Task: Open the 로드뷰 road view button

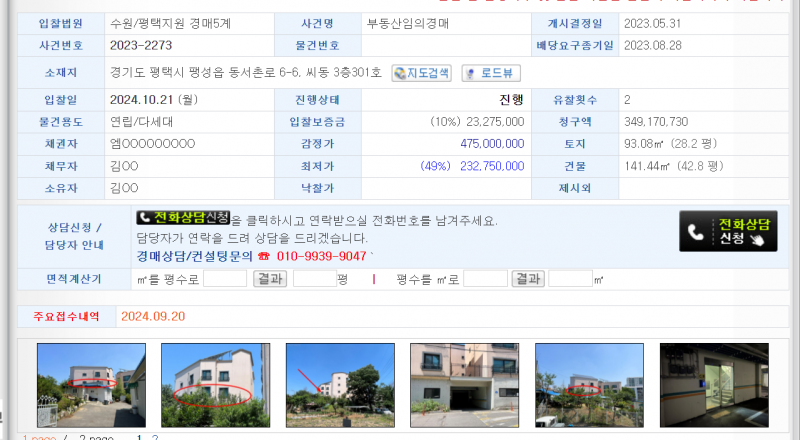Action: tap(490, 73)
